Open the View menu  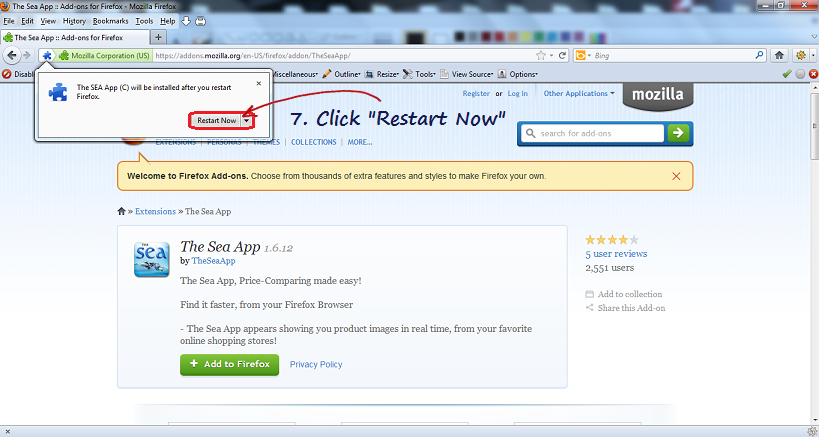(x=48, y=21)
